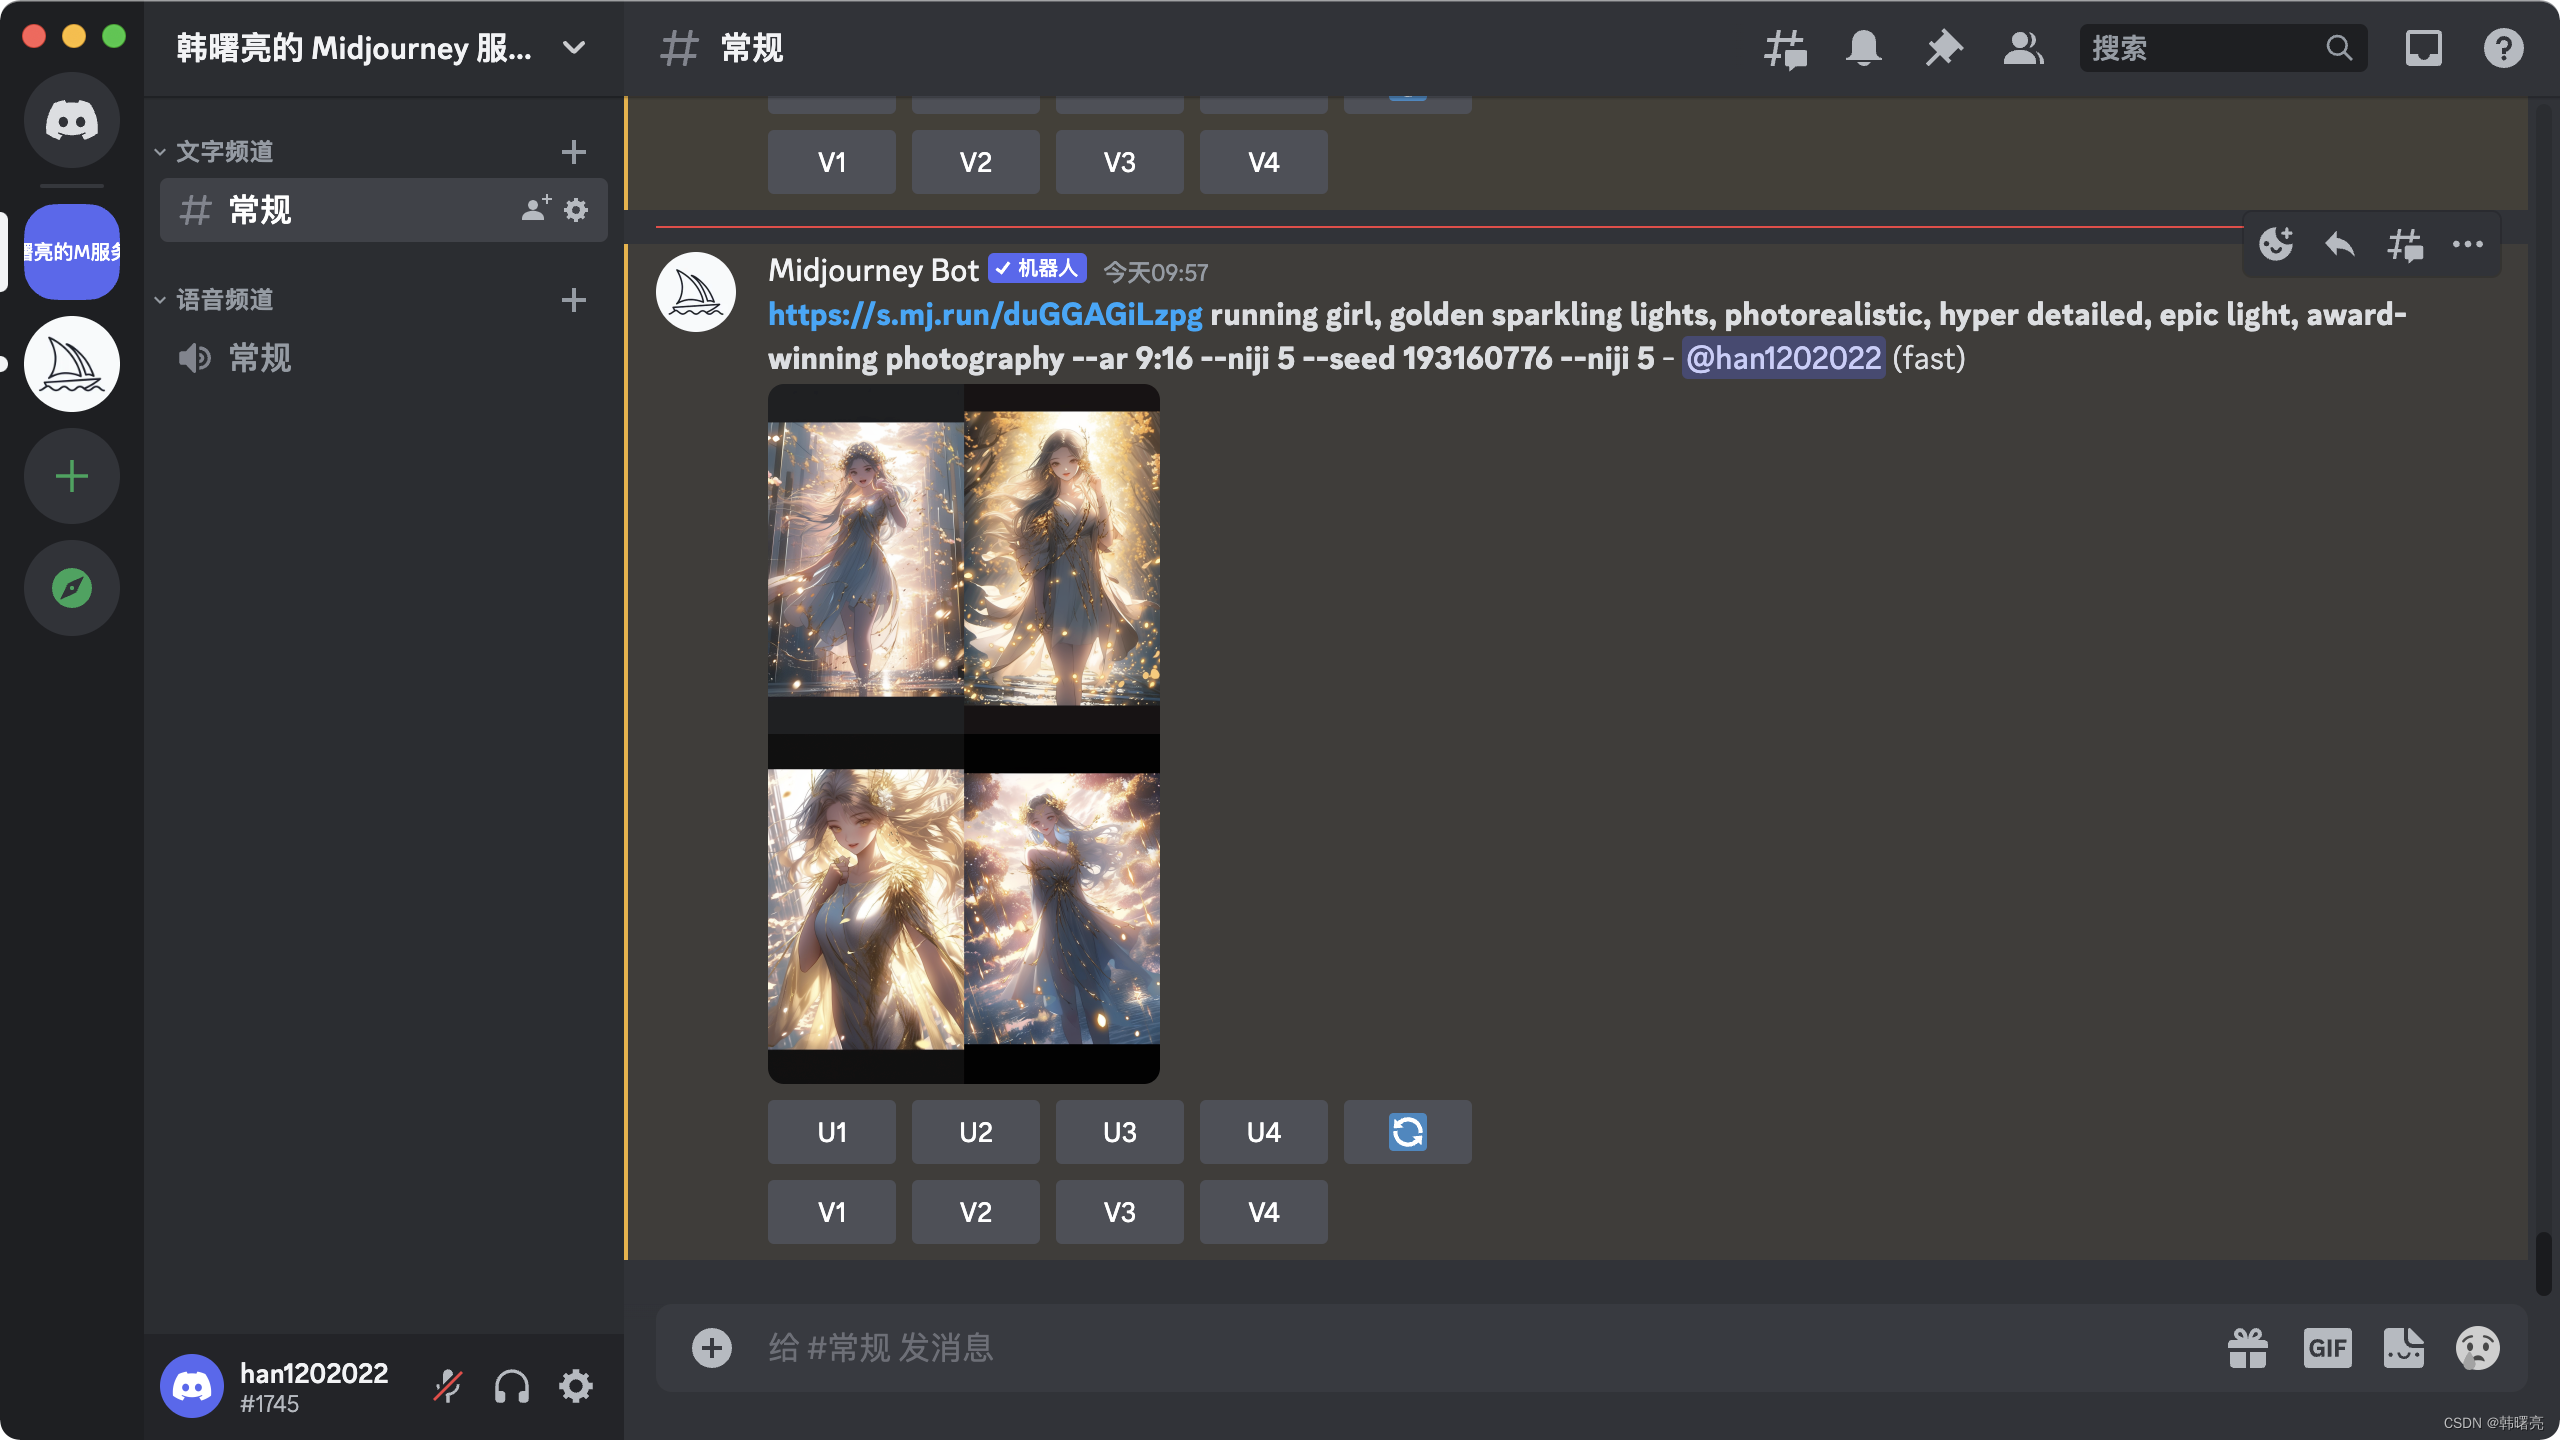Click the upper V1 button of previous message
Viewport: 2560px width, 1440px height.
click(832, 162)
